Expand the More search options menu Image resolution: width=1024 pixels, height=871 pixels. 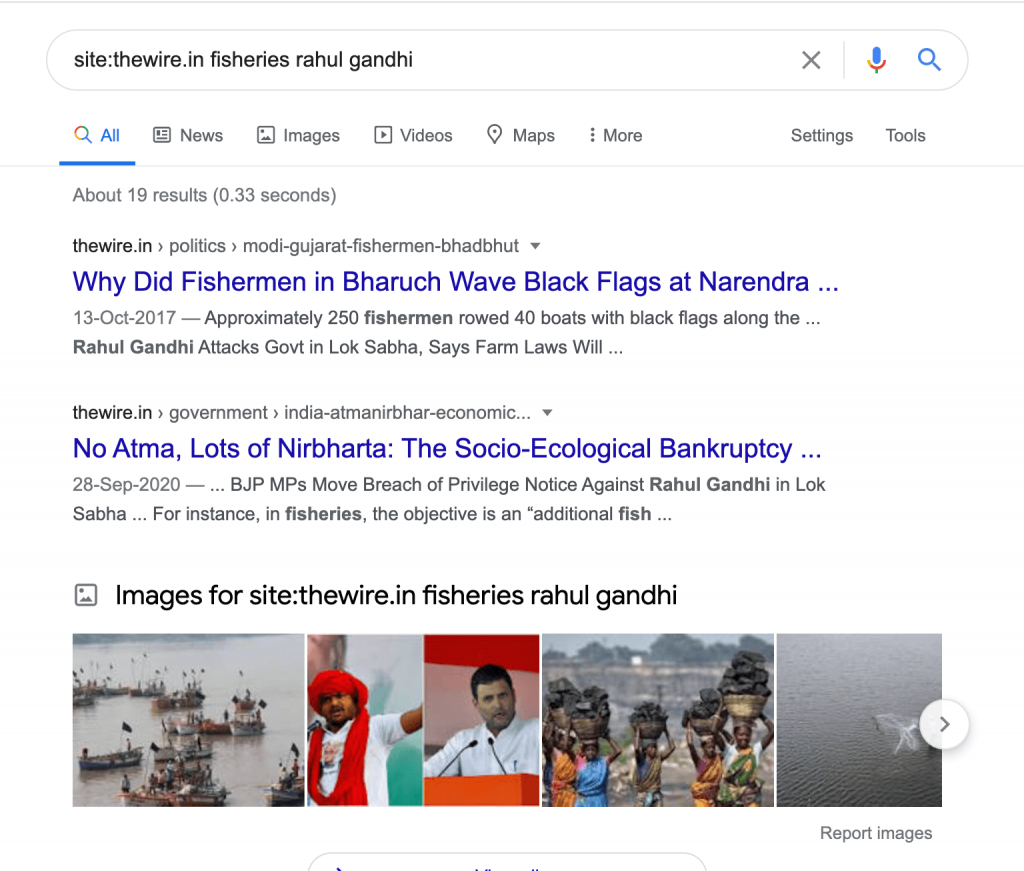point(615,136)
